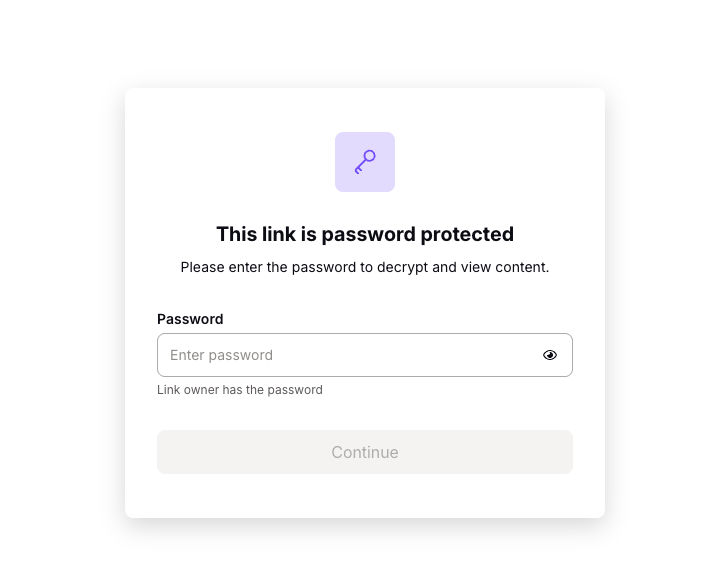
Task: Click the grey Continue button below the hint
Action: pyautogui.click(x=365, y=452)
